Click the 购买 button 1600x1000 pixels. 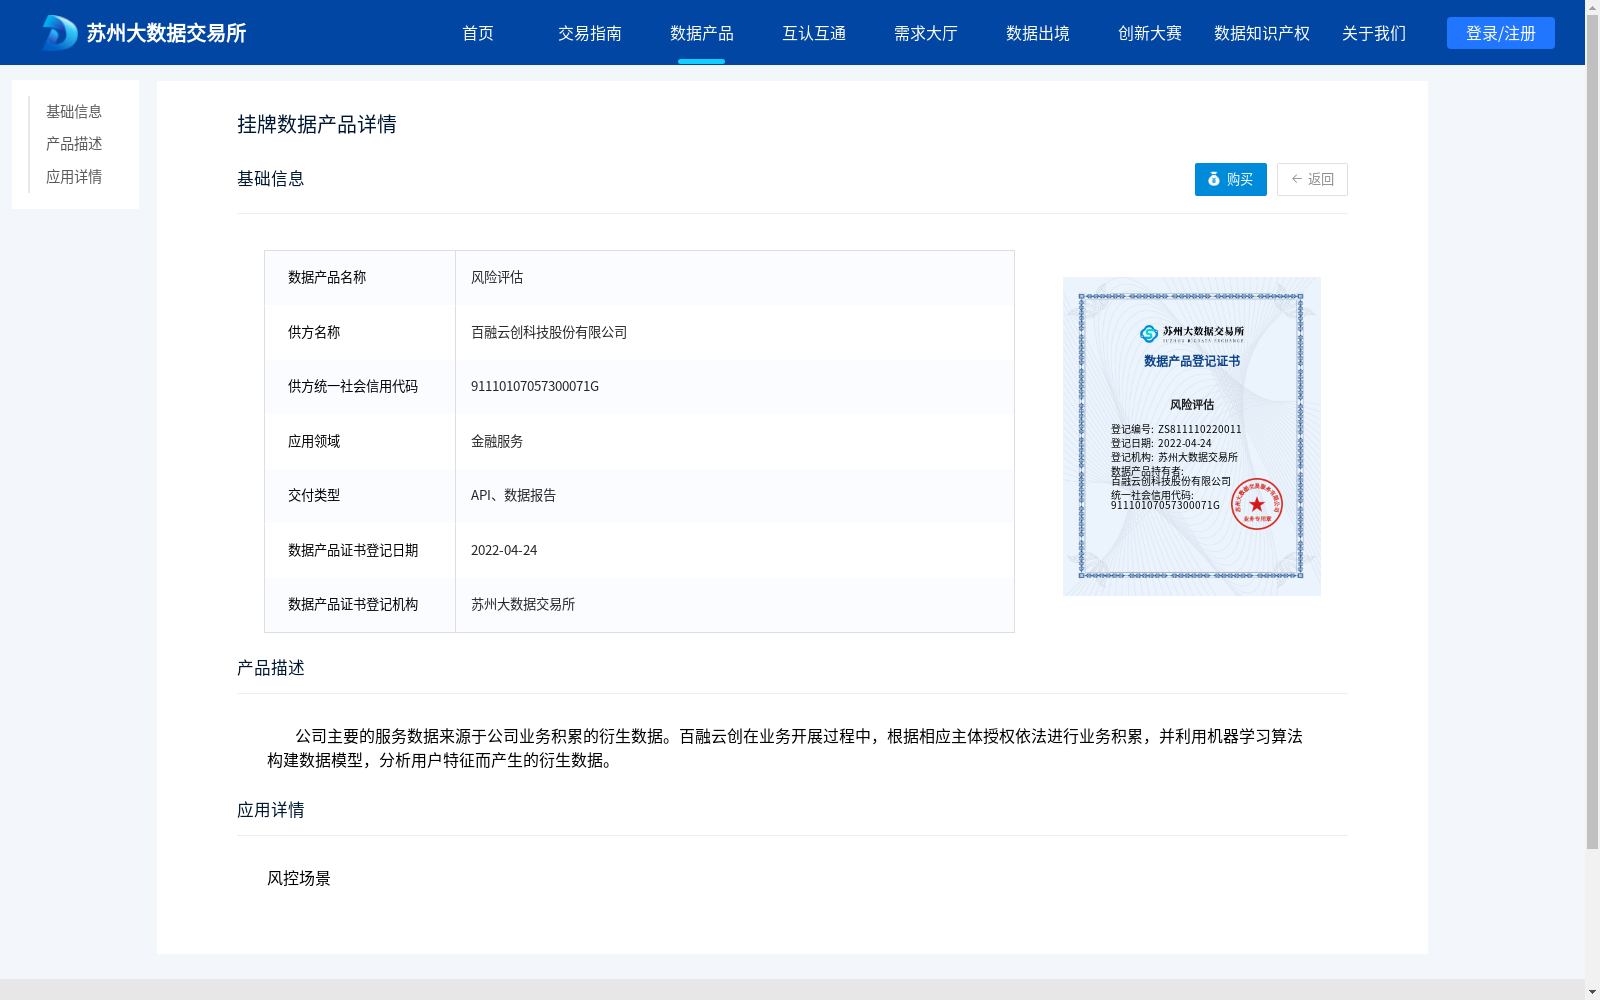(x=1231, y=179)
